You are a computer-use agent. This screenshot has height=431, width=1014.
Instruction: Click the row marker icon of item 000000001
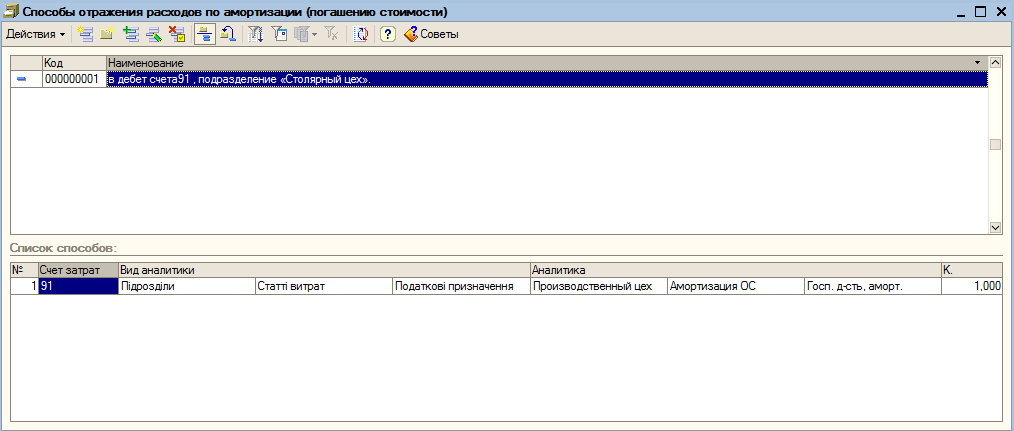(21, 79)
